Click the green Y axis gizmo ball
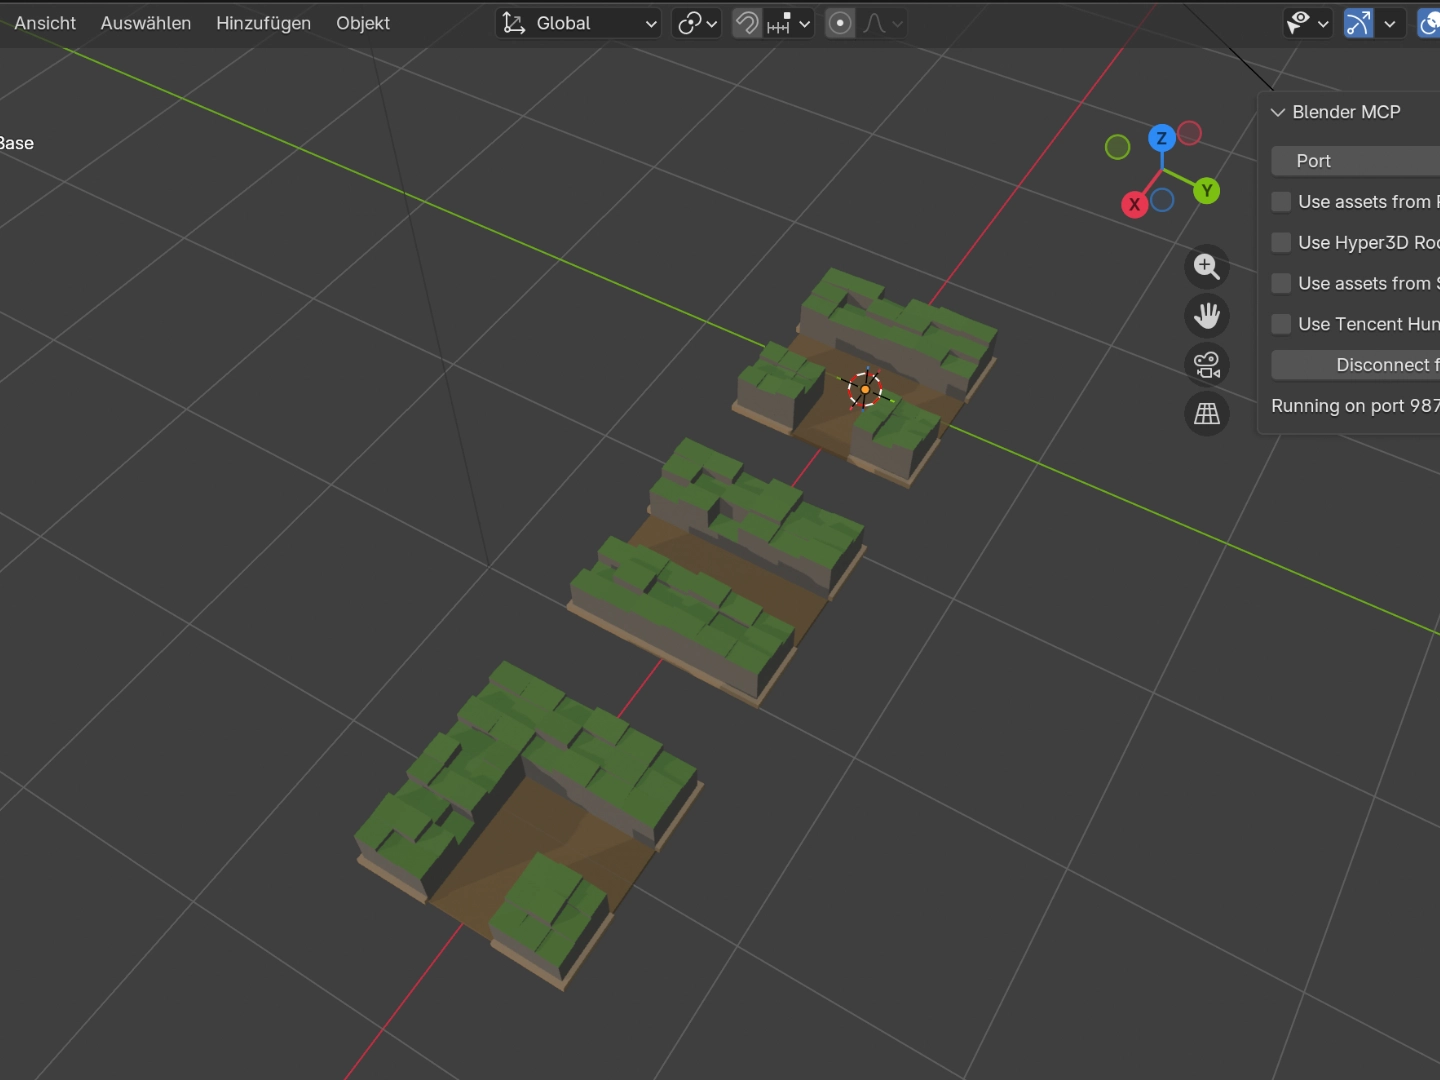This screenshot has height=1080, width=1440. [x=1207, y=190]
